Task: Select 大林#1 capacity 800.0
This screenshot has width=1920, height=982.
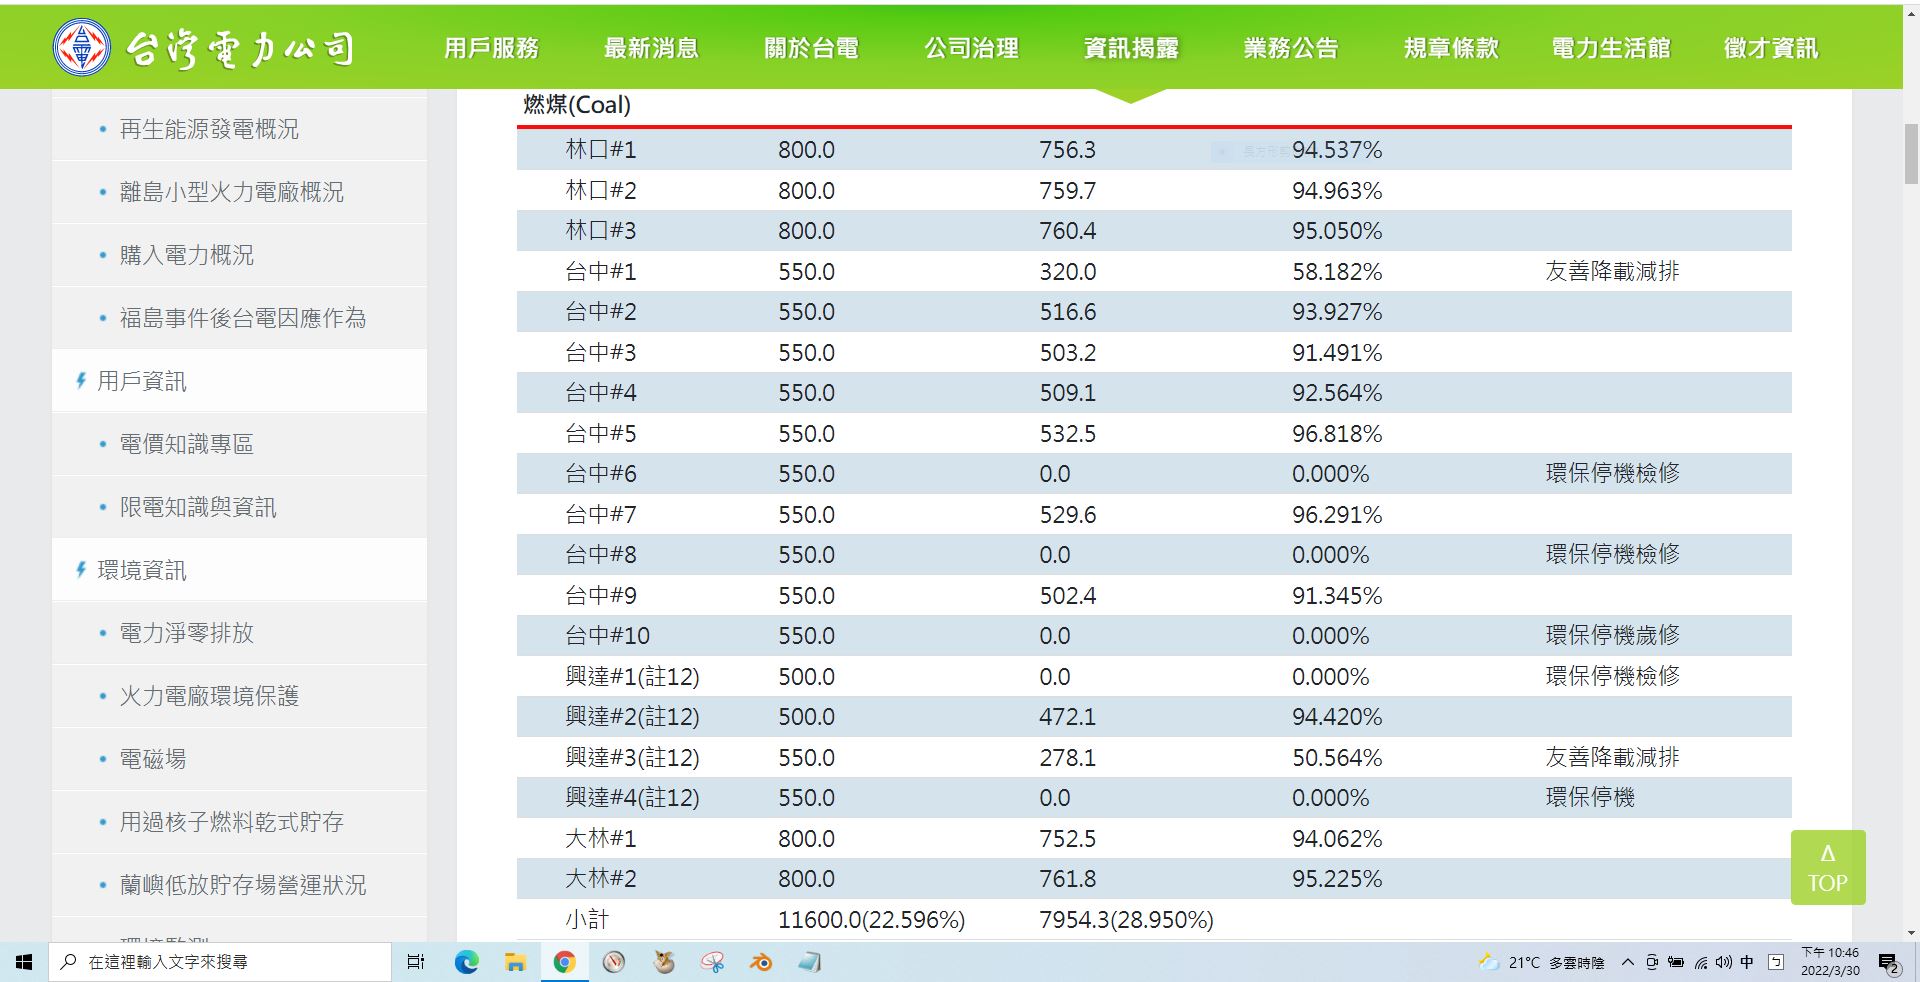Action: click(806, 839)
